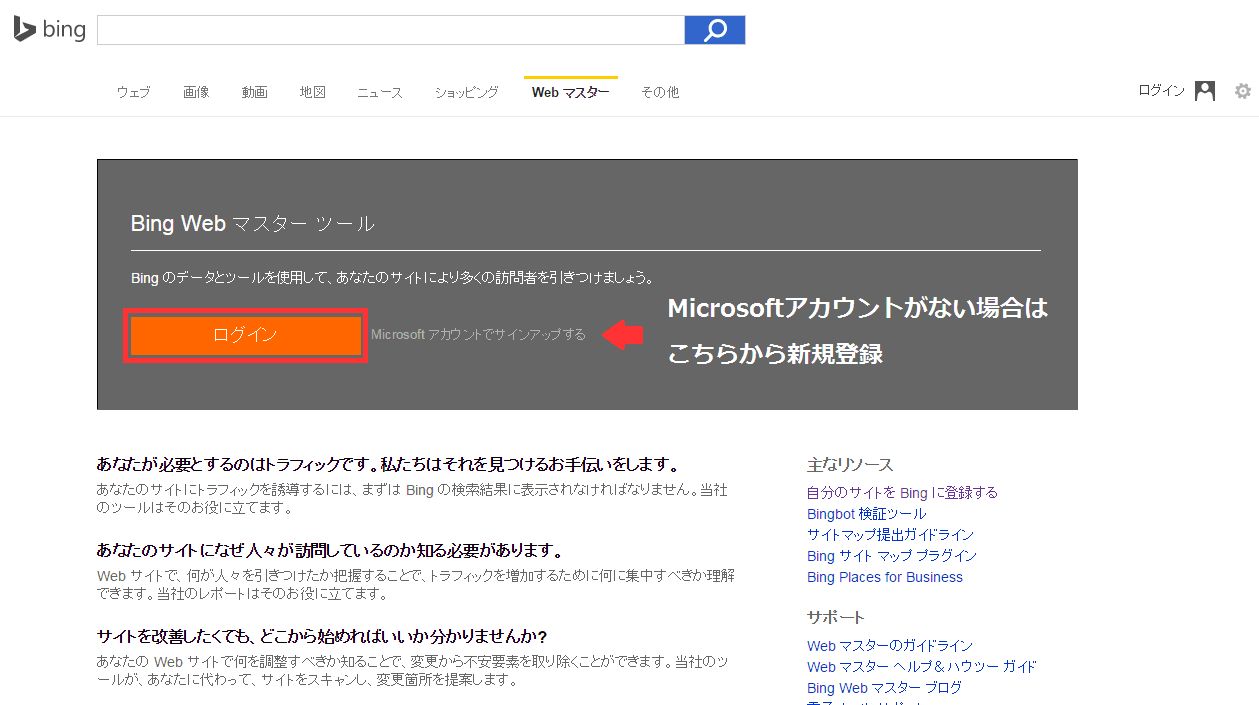
Task: Open the account avatar icon
Action: (x=1205, y=91)
